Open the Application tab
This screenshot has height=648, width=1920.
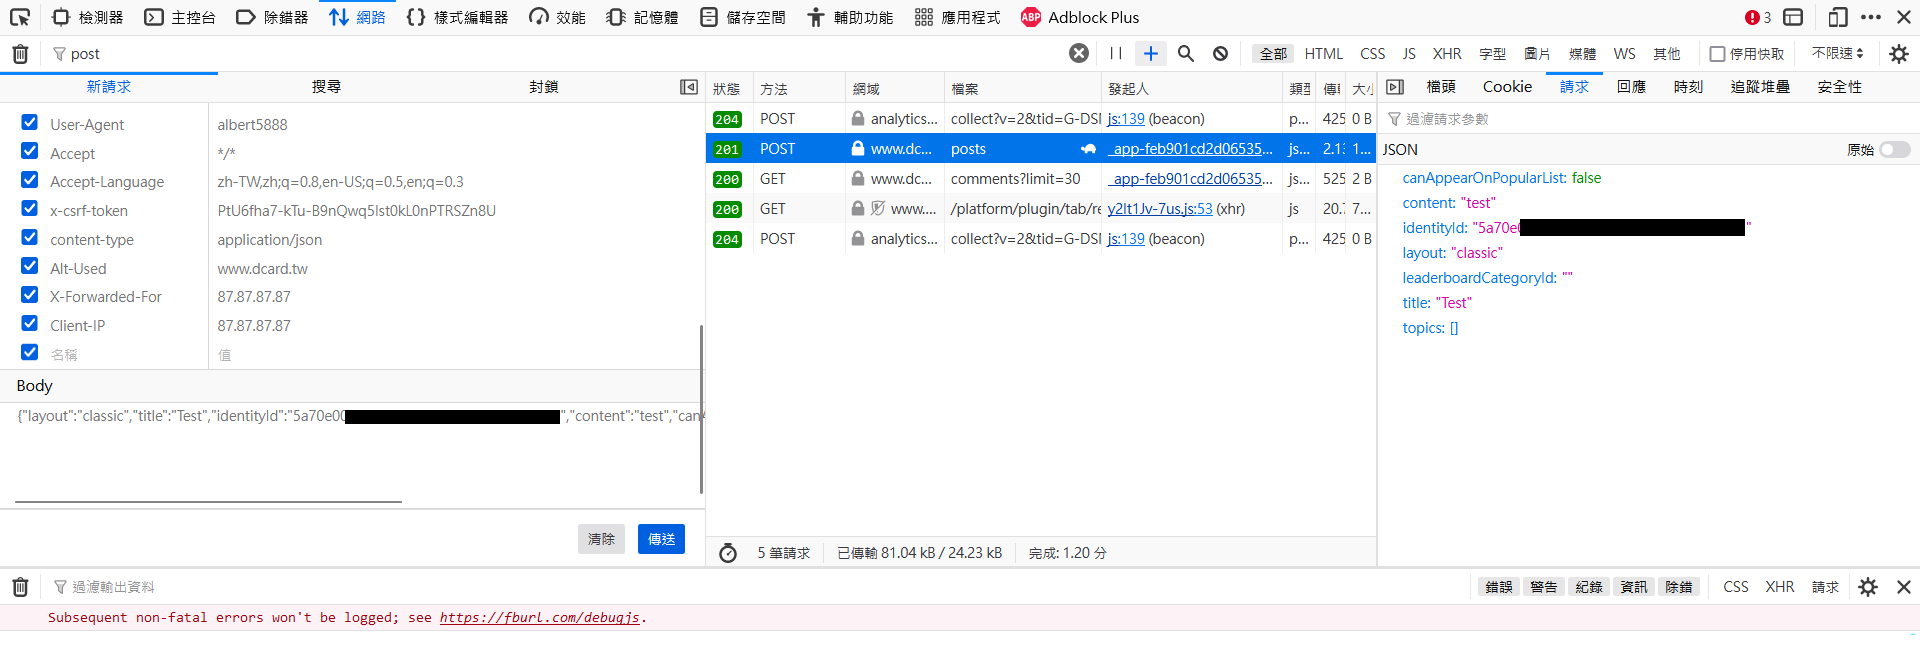[x=957, y=17]
